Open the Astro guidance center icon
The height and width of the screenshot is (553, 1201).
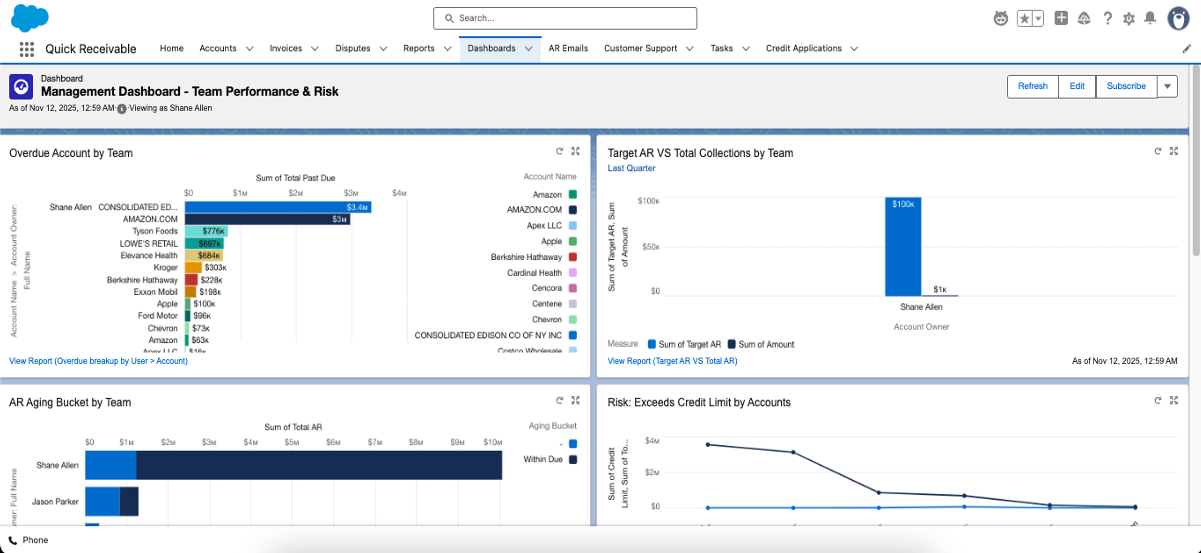[1001, 18]
